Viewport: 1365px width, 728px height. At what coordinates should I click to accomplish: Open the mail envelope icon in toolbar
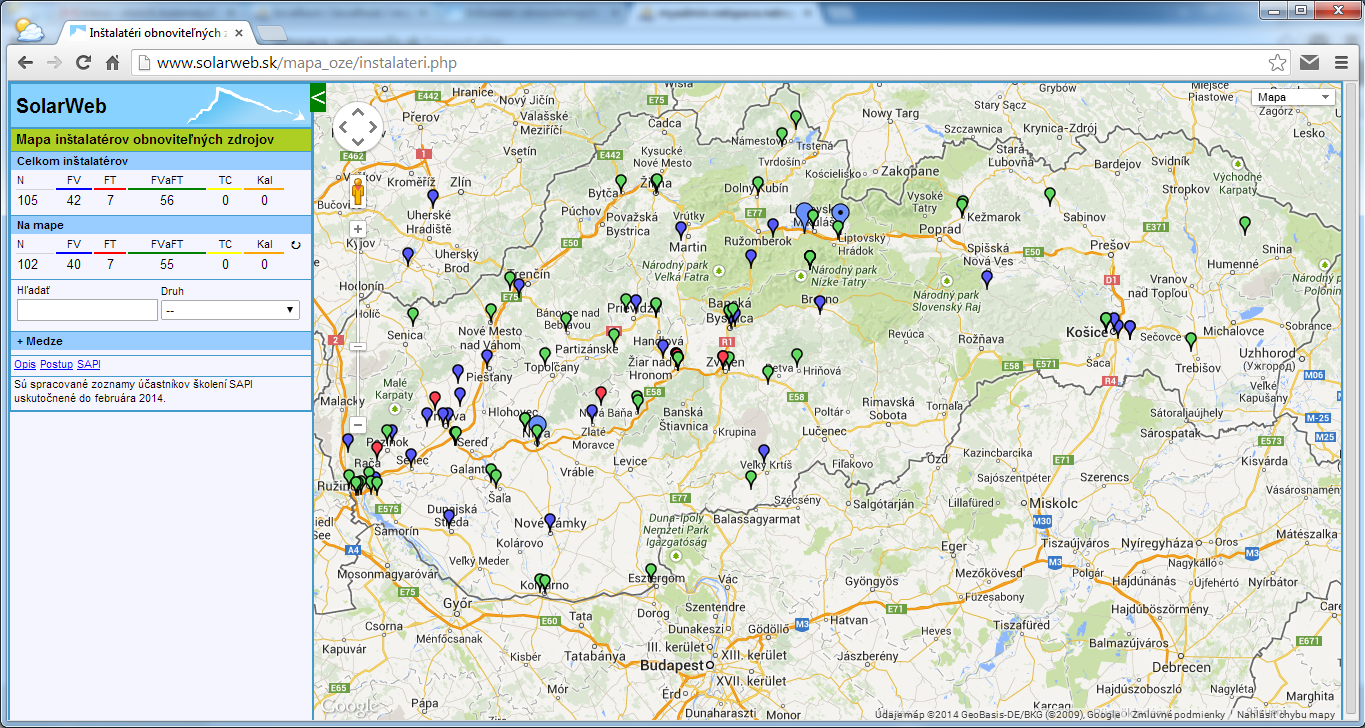1310,62
